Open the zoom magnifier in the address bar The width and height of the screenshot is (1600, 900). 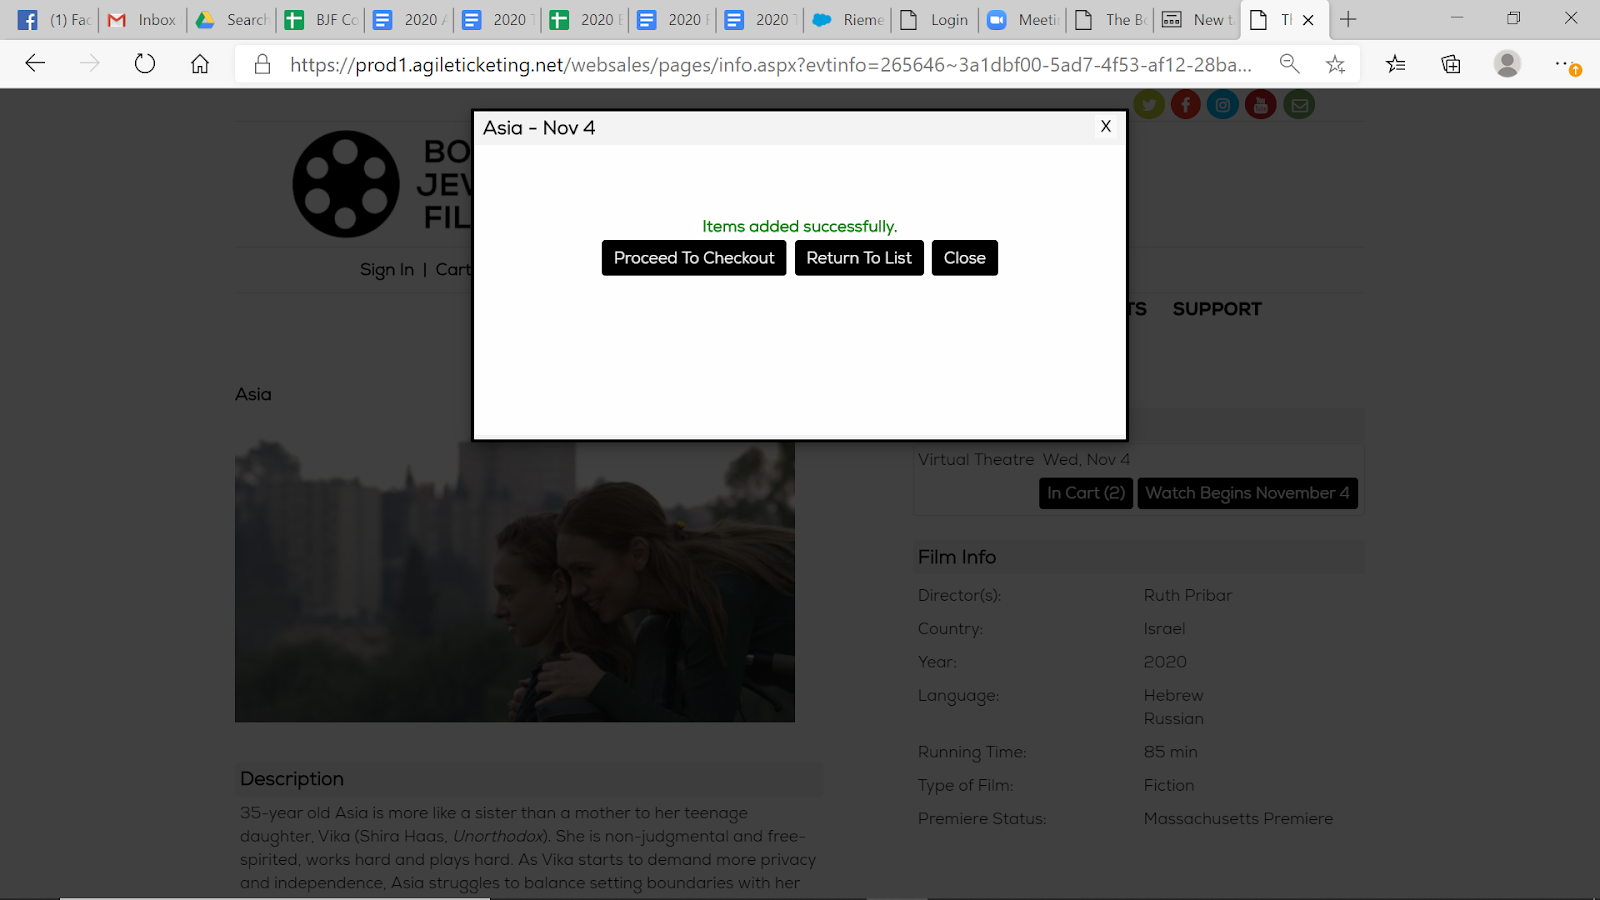click(x=1290, y=64)
